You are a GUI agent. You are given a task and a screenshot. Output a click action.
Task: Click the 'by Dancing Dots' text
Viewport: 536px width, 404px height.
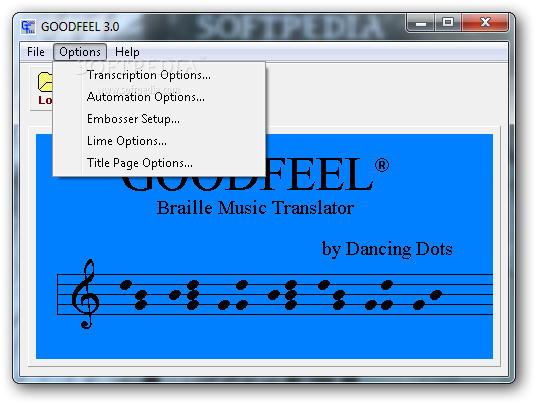click(387, 249)
